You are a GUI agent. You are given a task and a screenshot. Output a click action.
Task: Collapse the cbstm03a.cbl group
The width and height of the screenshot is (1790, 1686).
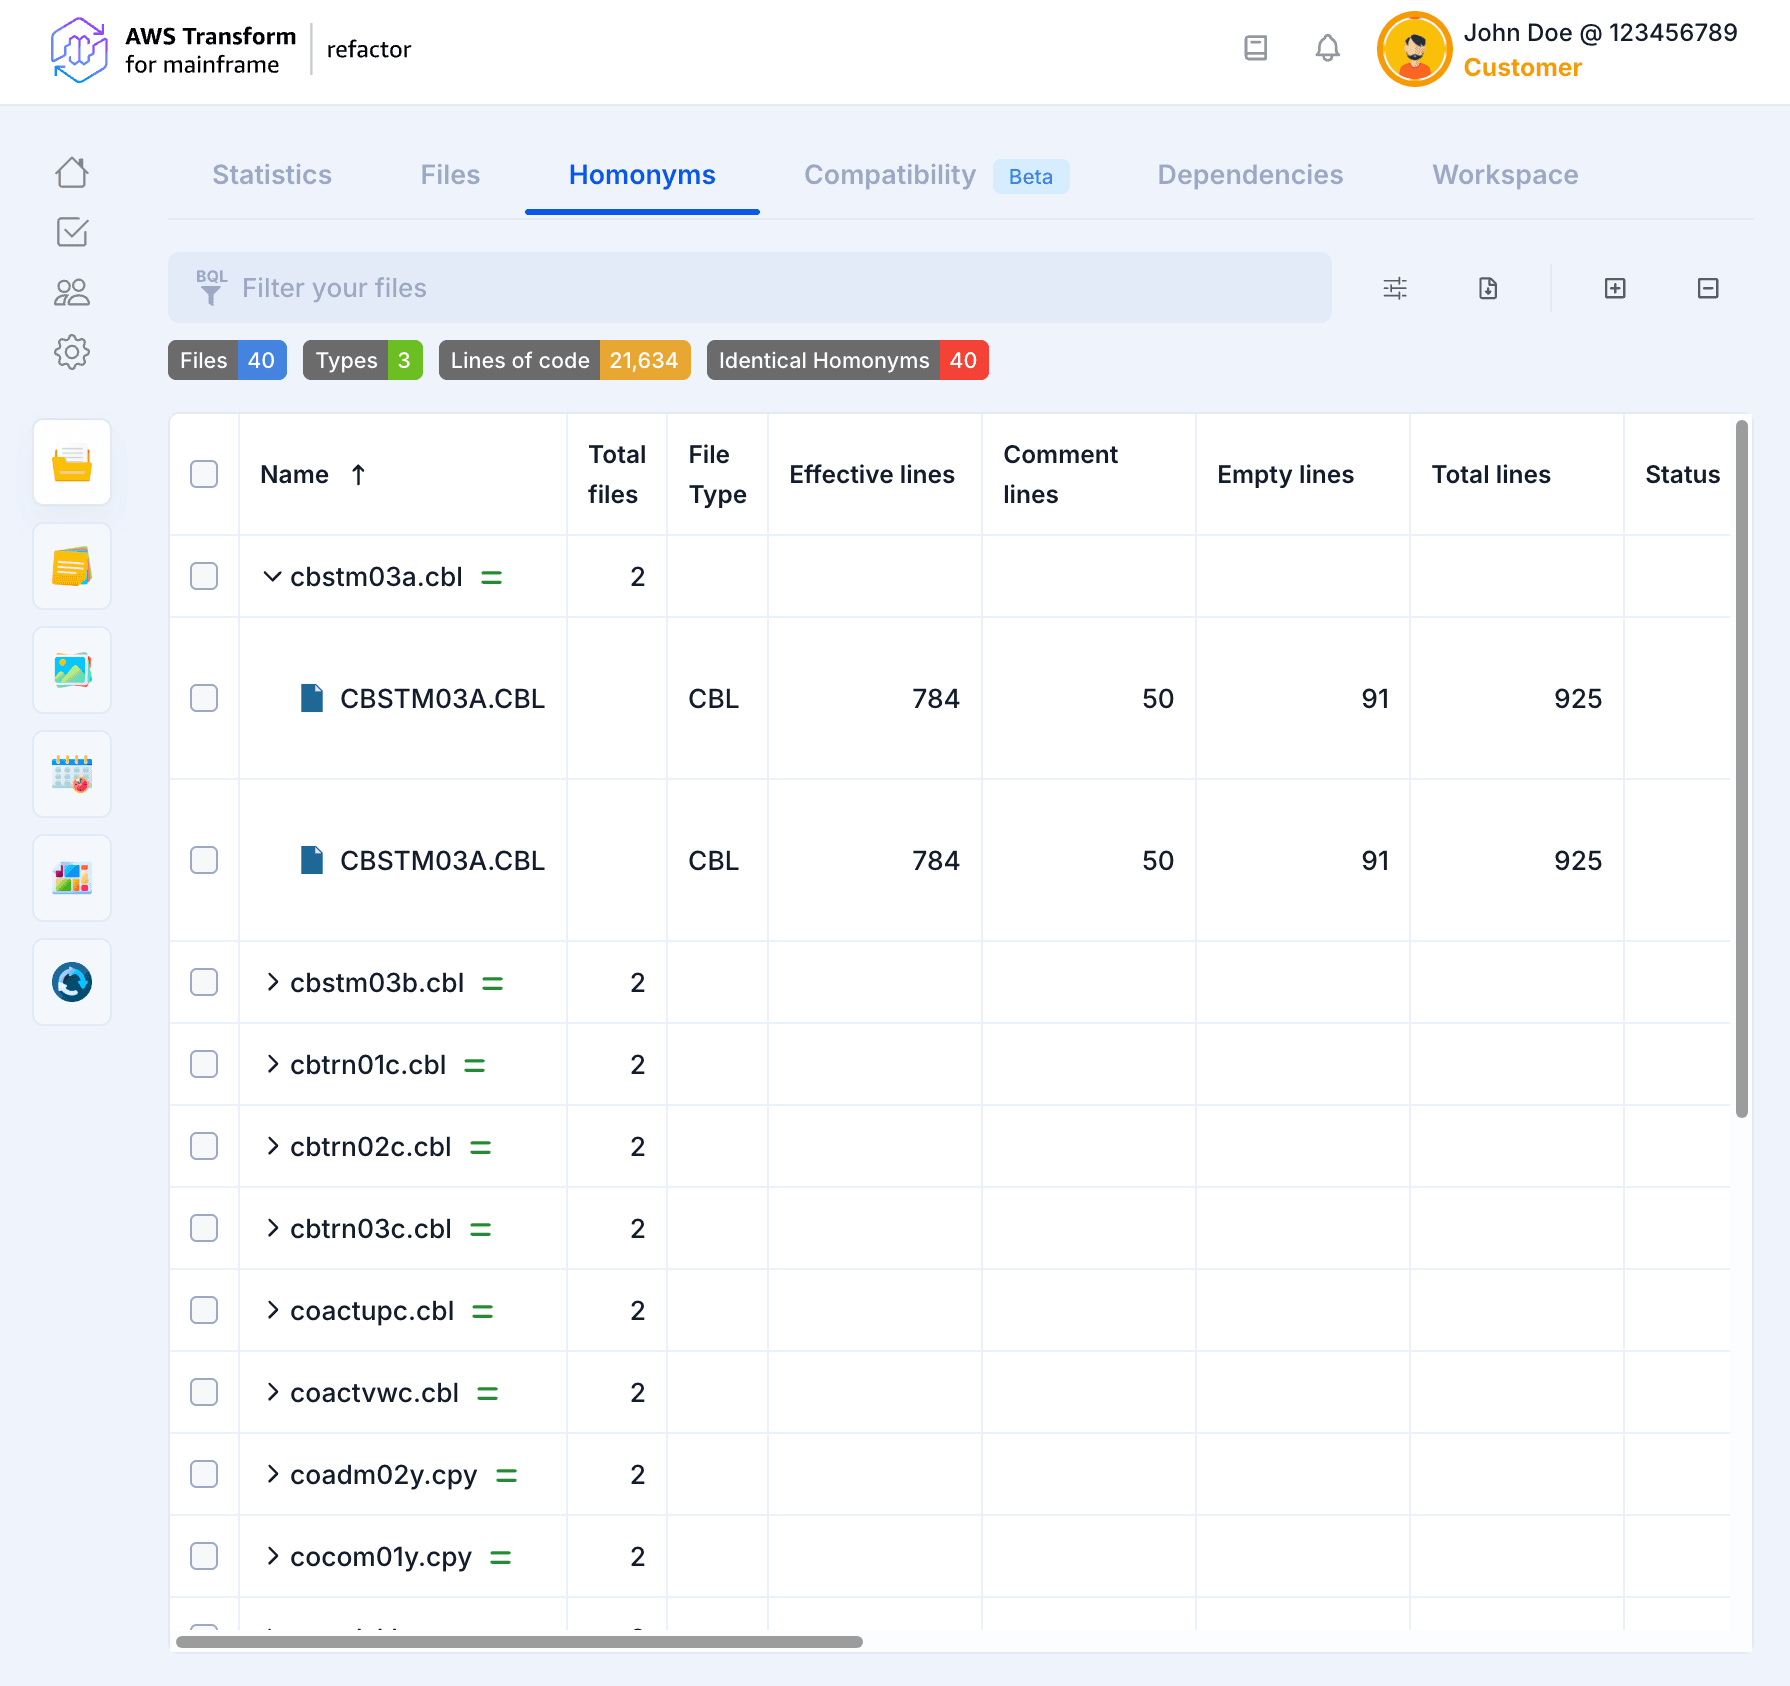(x=272, y=577)
